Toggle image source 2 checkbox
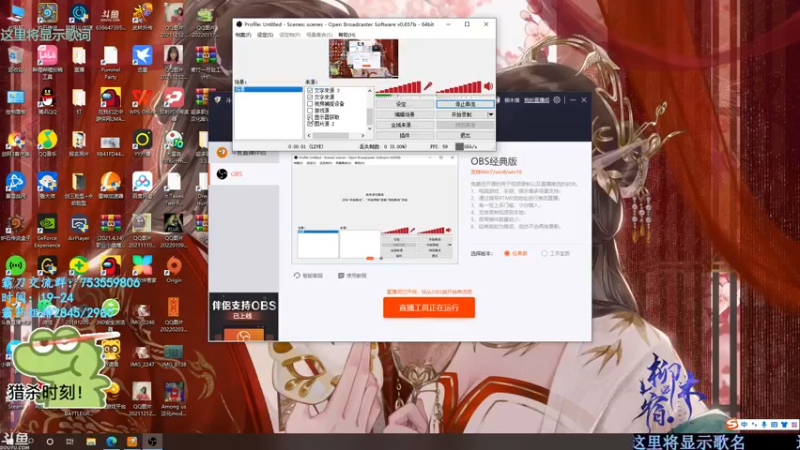Image resolution: width=800 pixels, height=450 pixels. point(310,123)
